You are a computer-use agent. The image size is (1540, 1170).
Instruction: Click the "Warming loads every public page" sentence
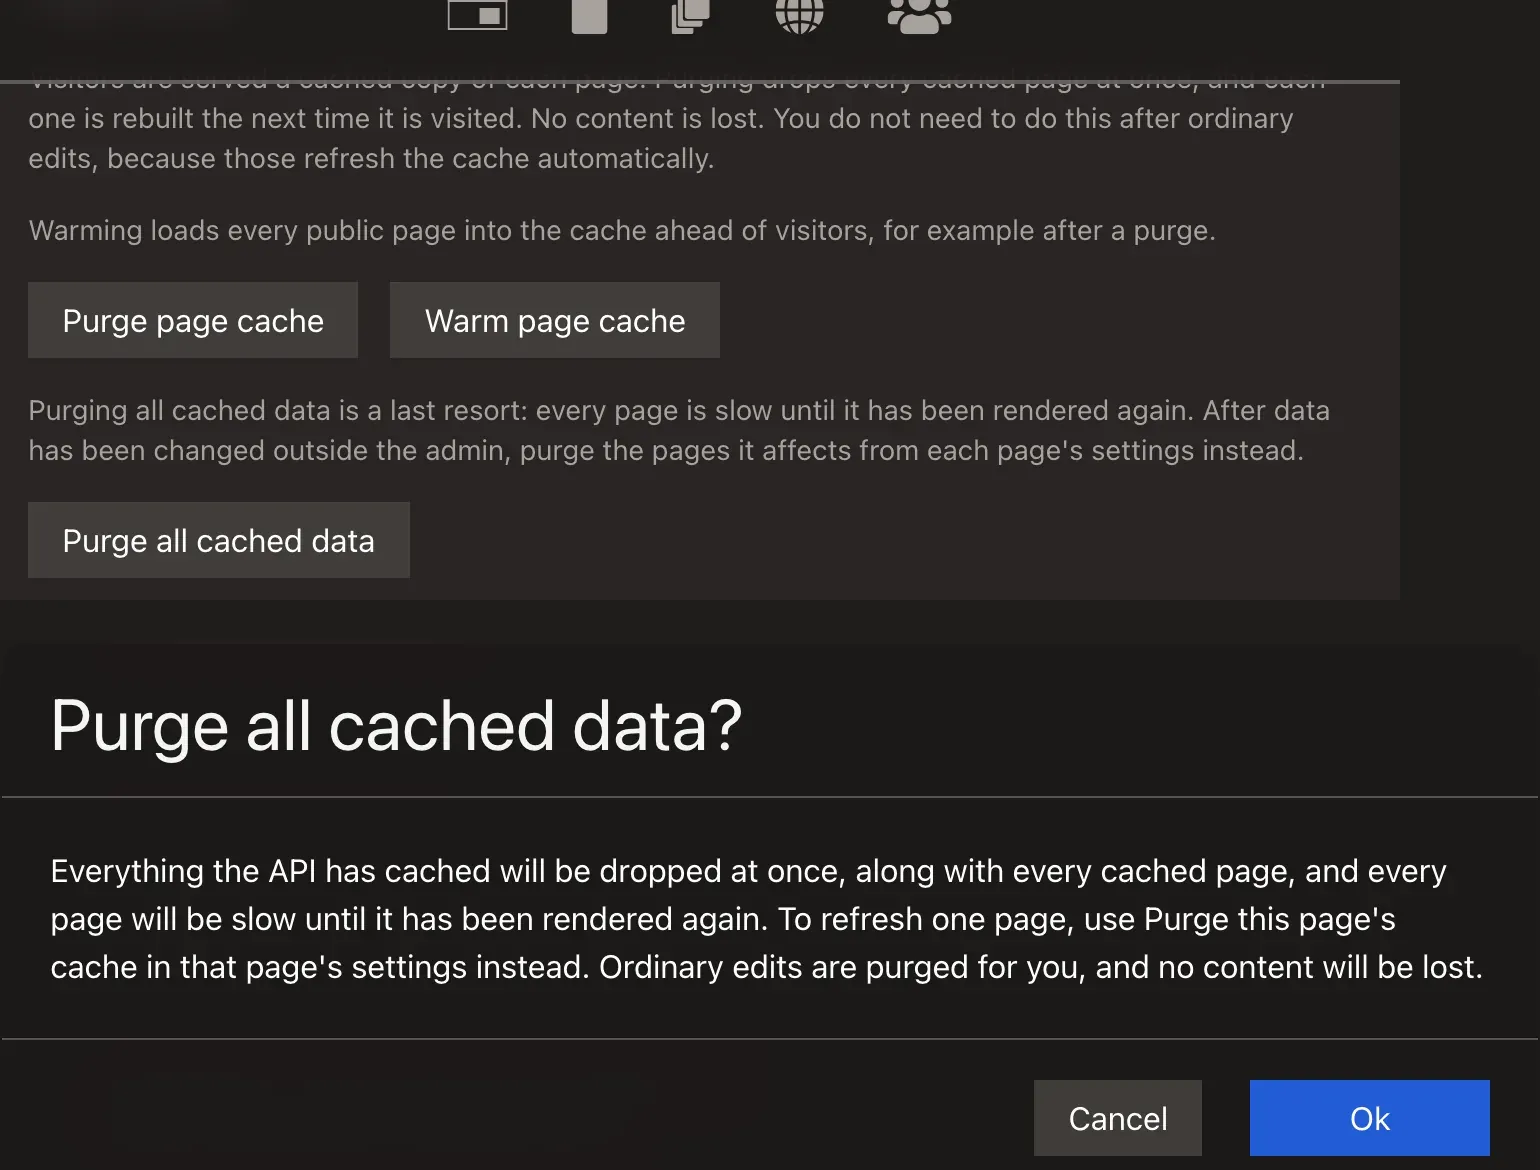click(622, 231)
